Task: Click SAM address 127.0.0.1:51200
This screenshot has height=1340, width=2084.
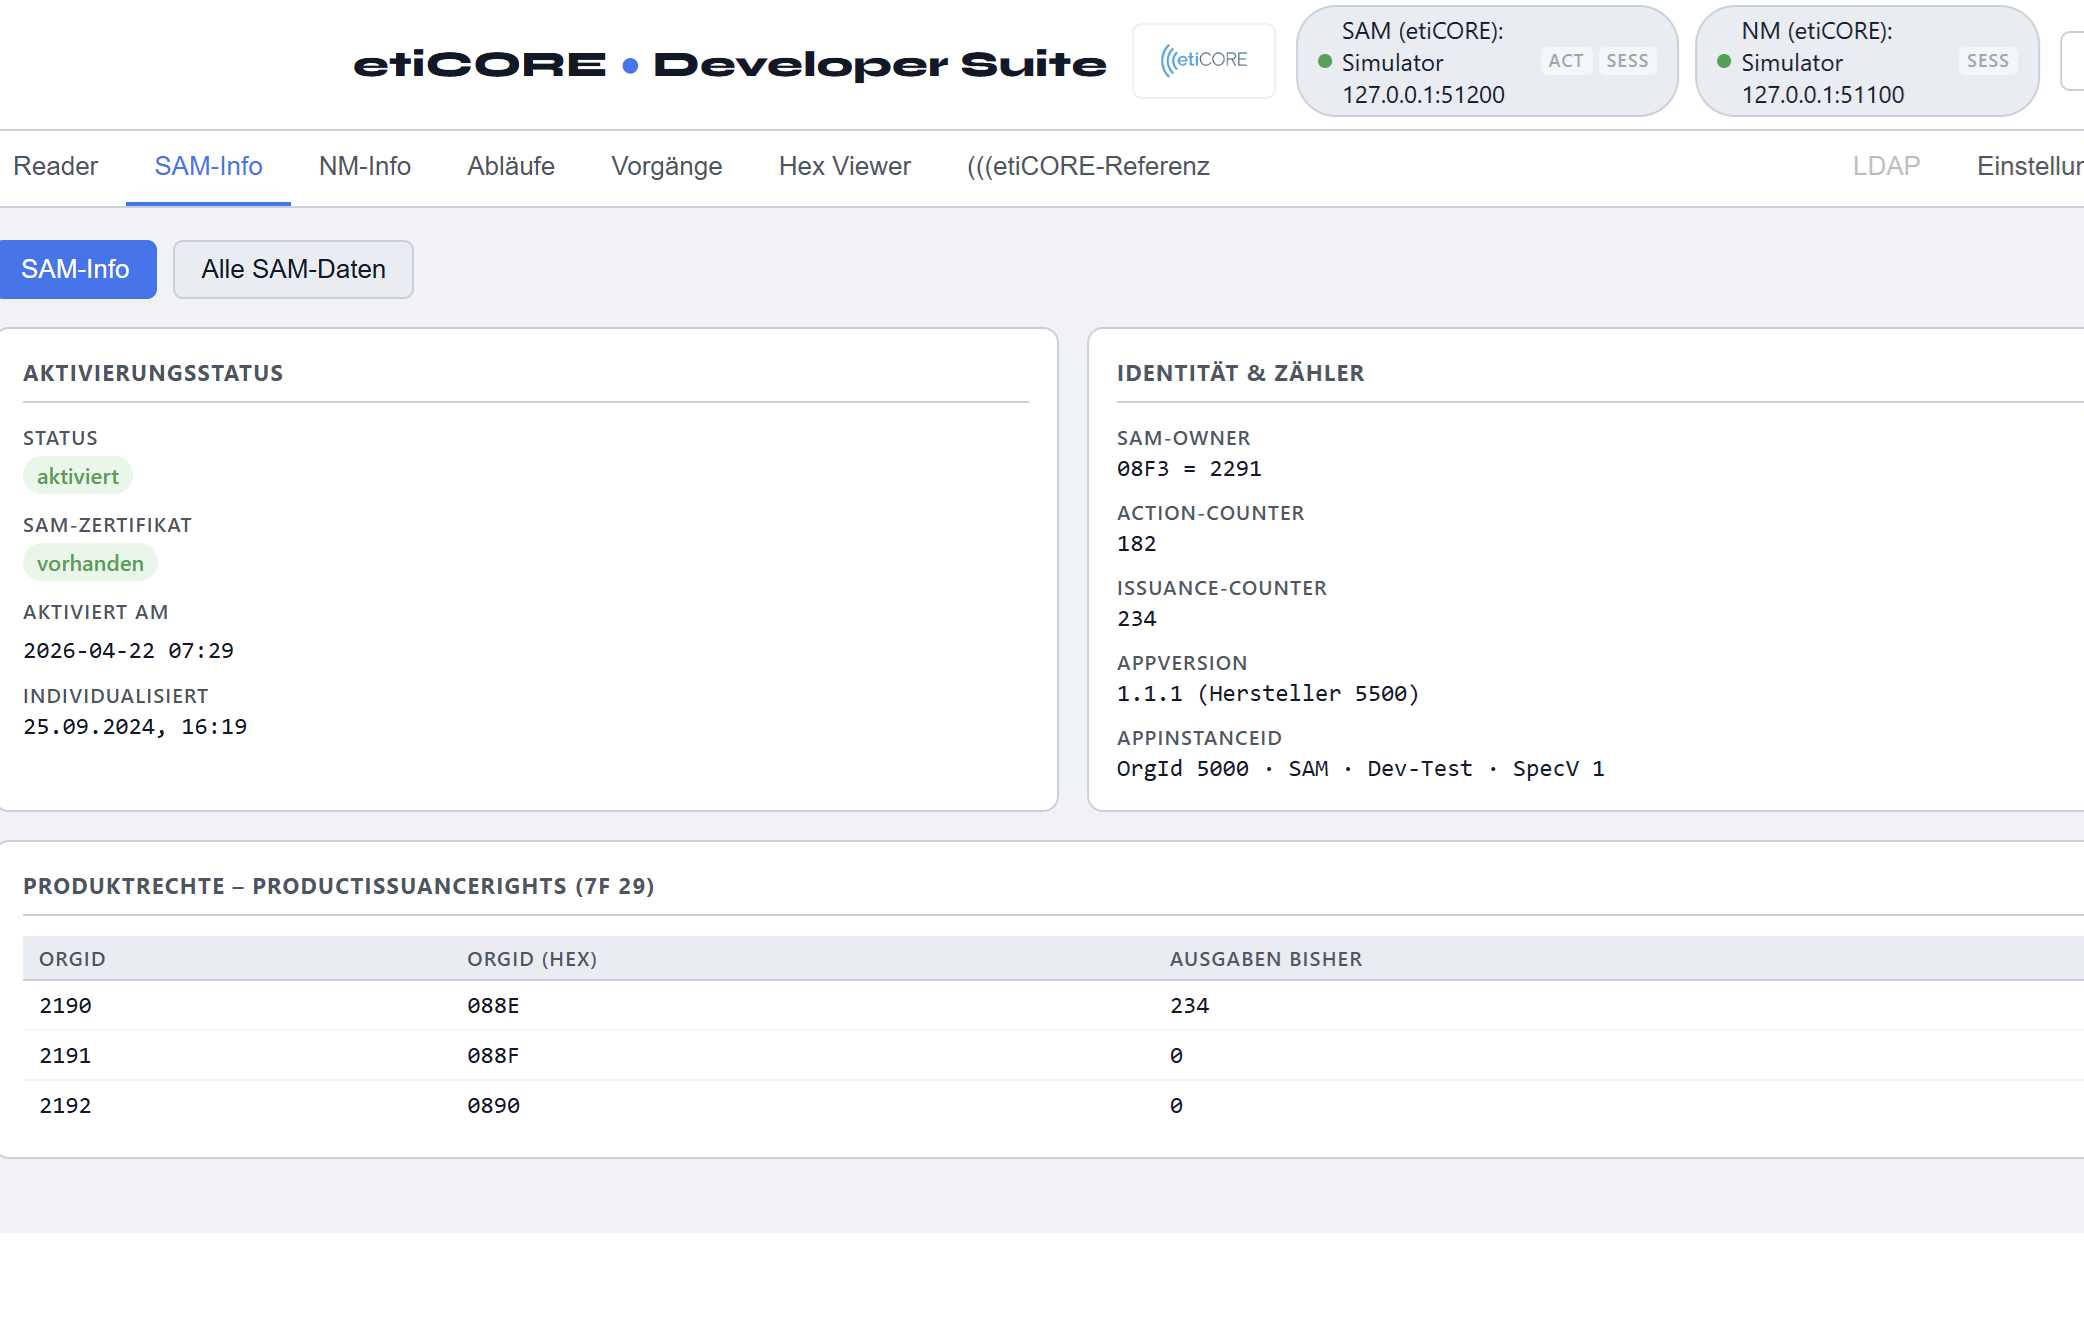Action: (1423, 95)
